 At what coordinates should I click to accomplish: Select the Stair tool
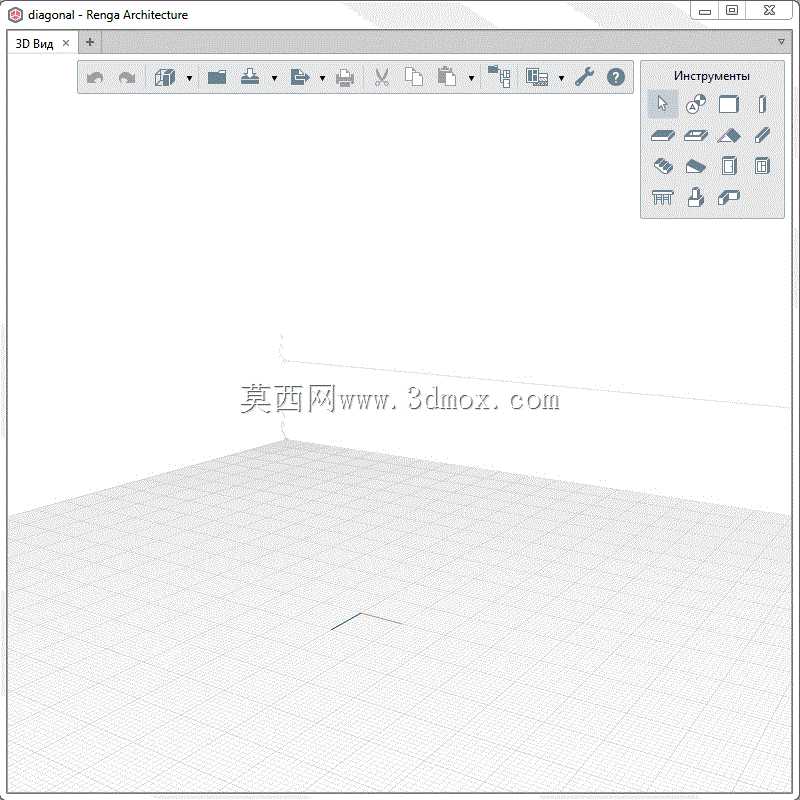(663, 166)
